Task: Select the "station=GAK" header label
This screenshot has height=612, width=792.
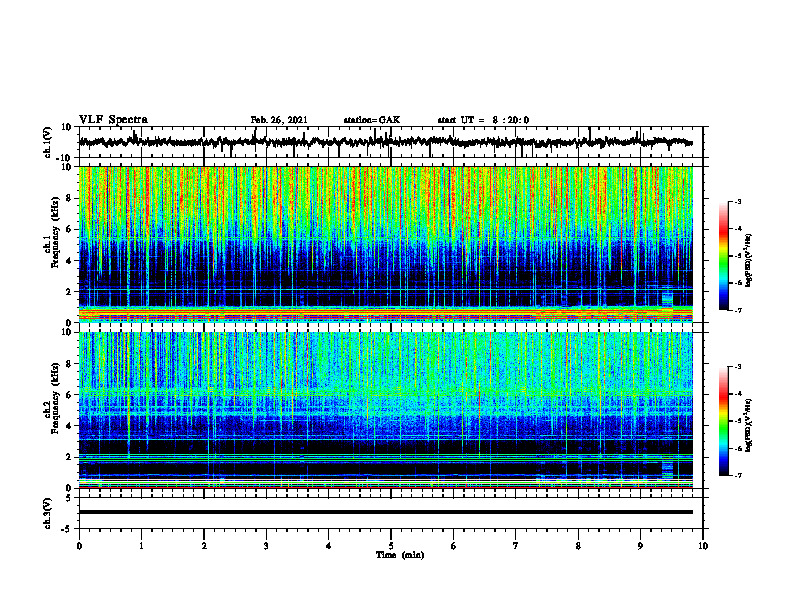Action: [x=372, y=120]
